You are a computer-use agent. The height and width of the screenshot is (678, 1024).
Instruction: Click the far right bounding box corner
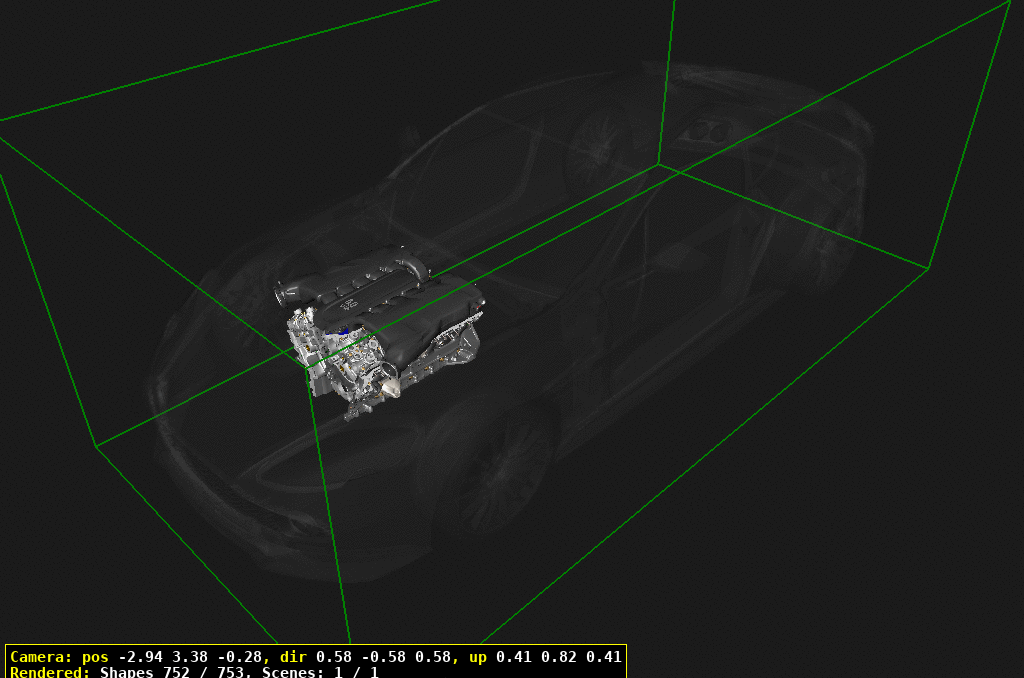(929, 268)
